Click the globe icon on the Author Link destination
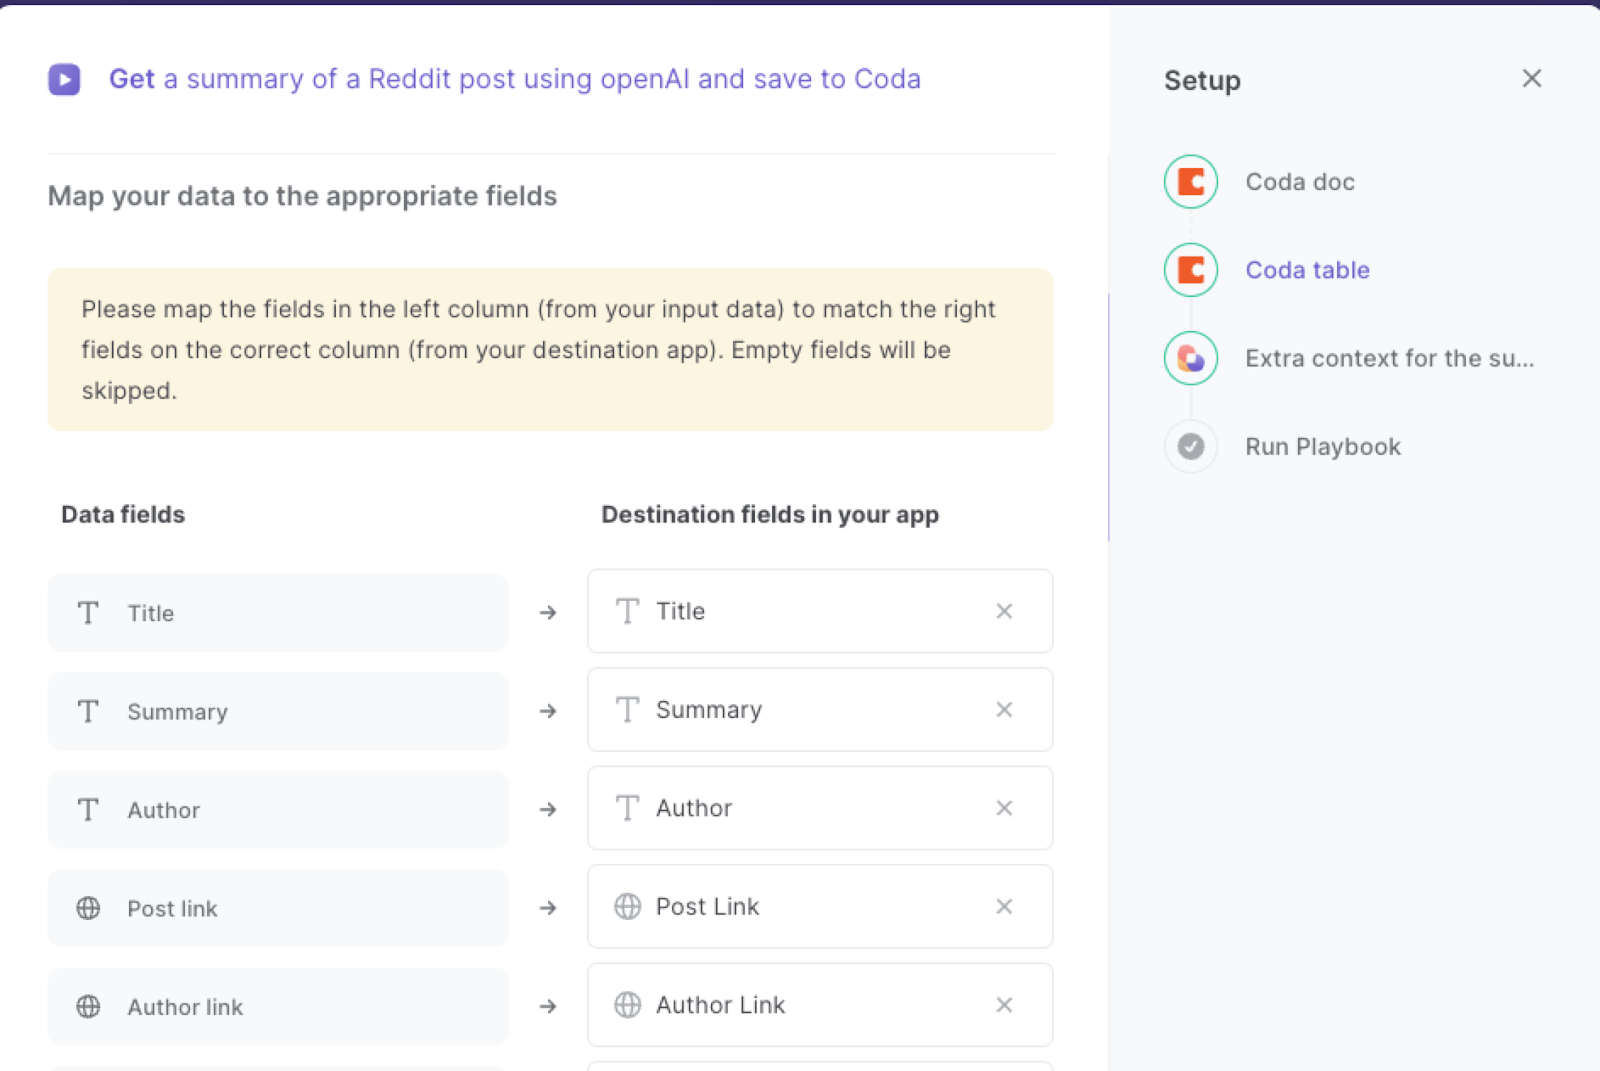The width and height of the screenshot is (1600, 1071). tap(628, 1005)
